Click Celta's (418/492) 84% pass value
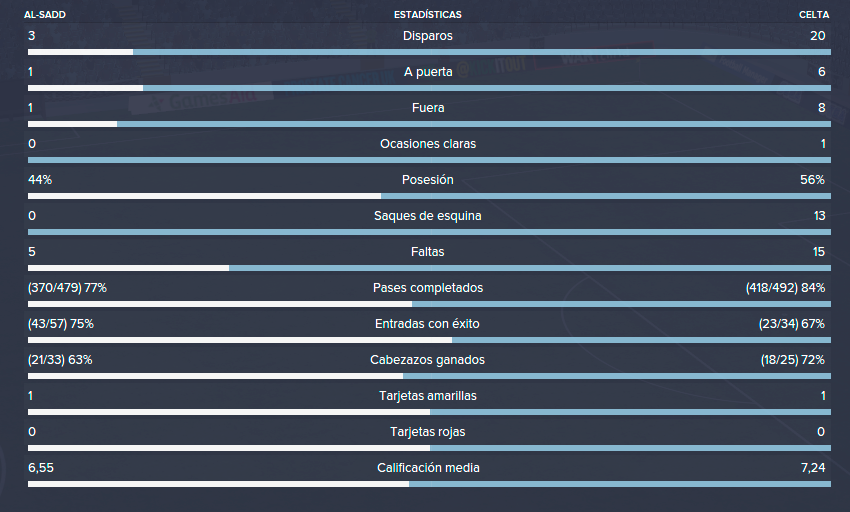 (x=785, y=288)
